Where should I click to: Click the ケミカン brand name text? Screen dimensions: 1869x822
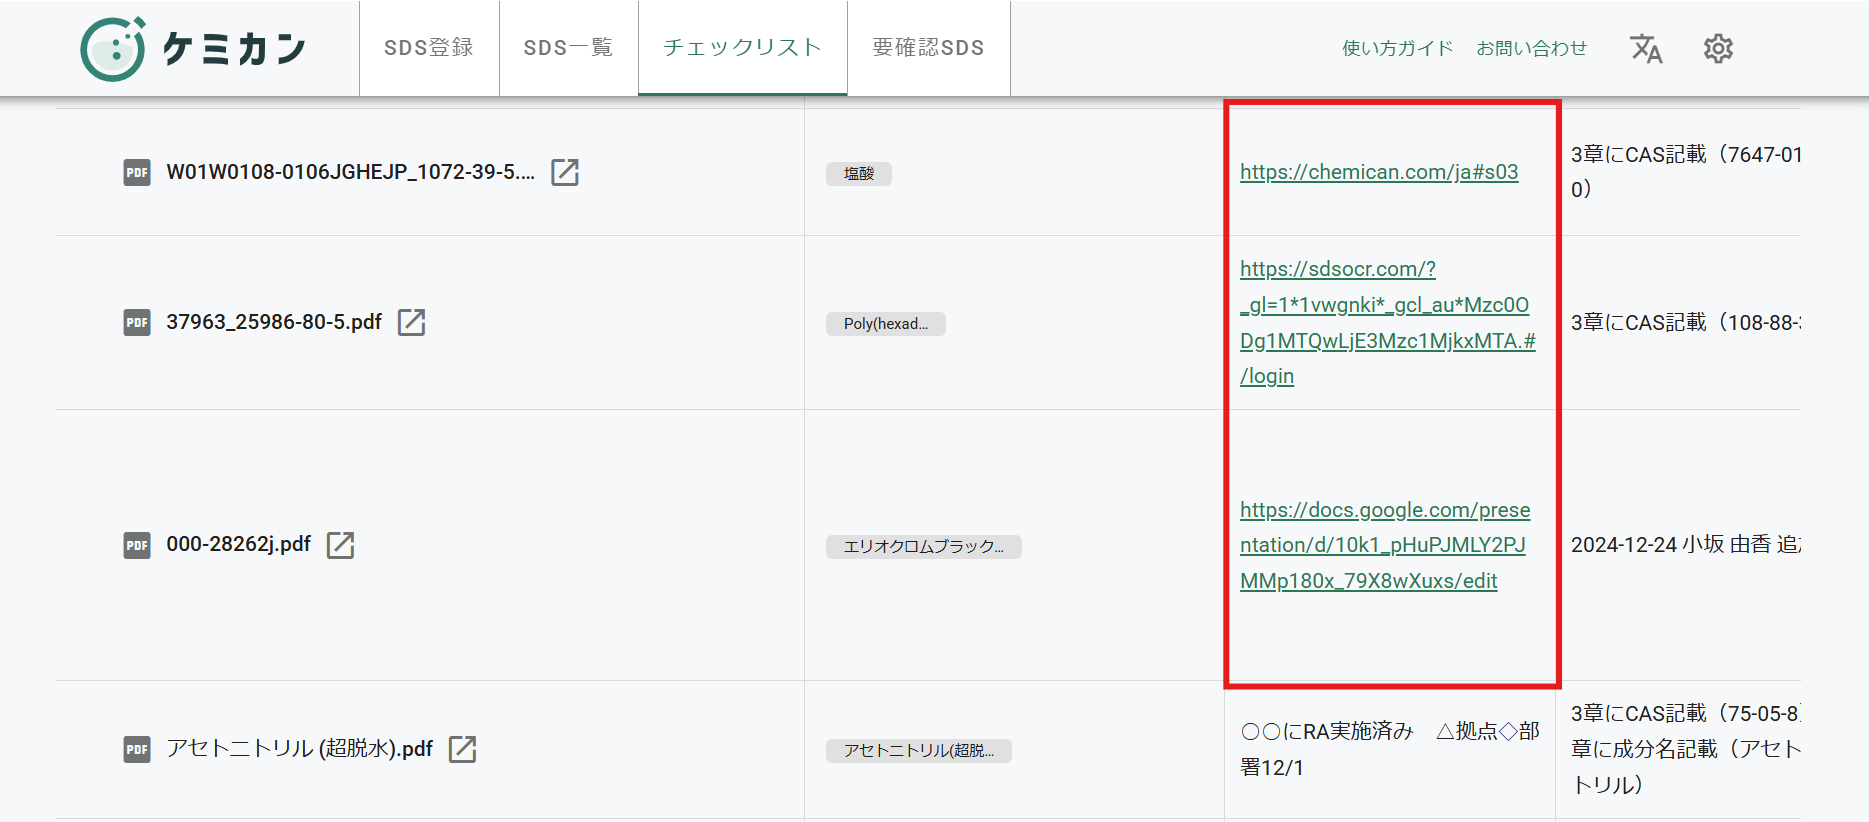235,49
